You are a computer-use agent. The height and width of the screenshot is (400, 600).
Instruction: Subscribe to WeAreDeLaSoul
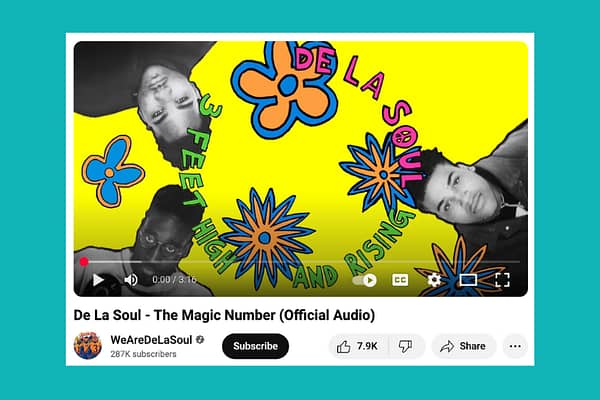click(x=255, y=346)
